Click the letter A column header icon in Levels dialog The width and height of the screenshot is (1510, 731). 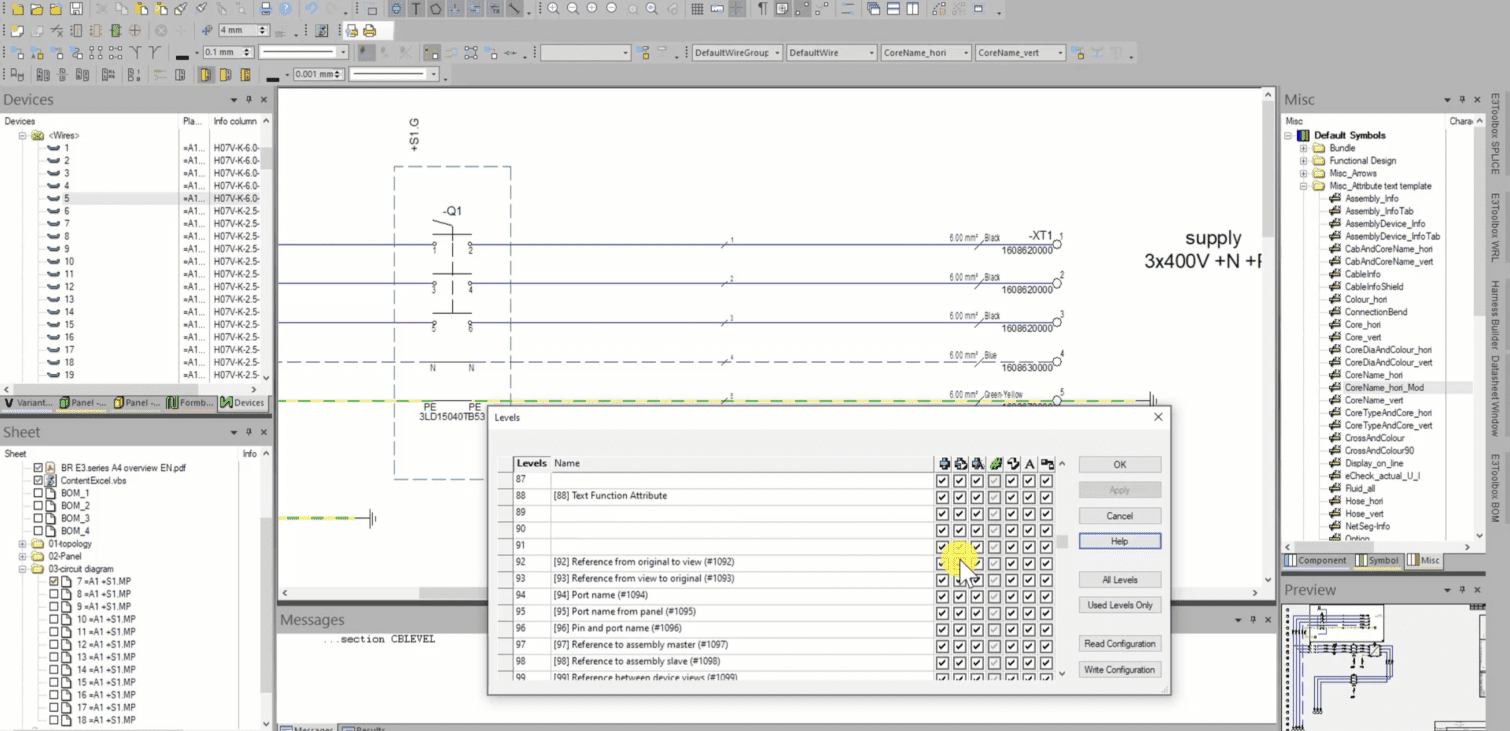click(1029, 463)
